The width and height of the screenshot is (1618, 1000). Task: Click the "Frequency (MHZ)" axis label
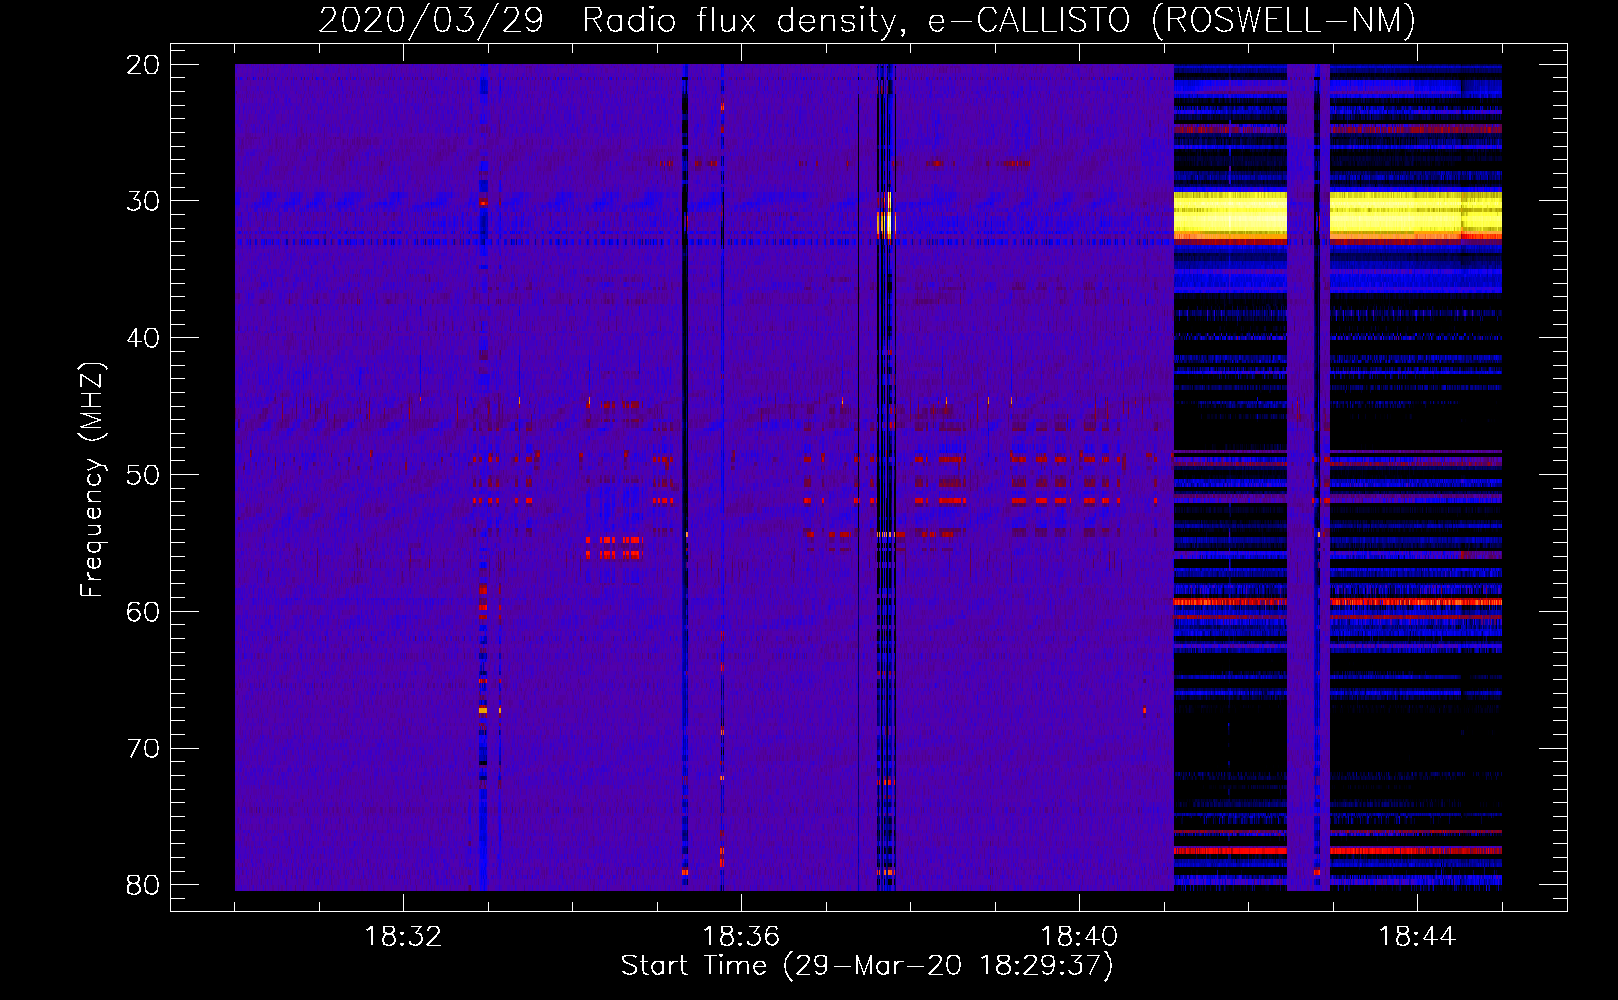click(91, 480)
